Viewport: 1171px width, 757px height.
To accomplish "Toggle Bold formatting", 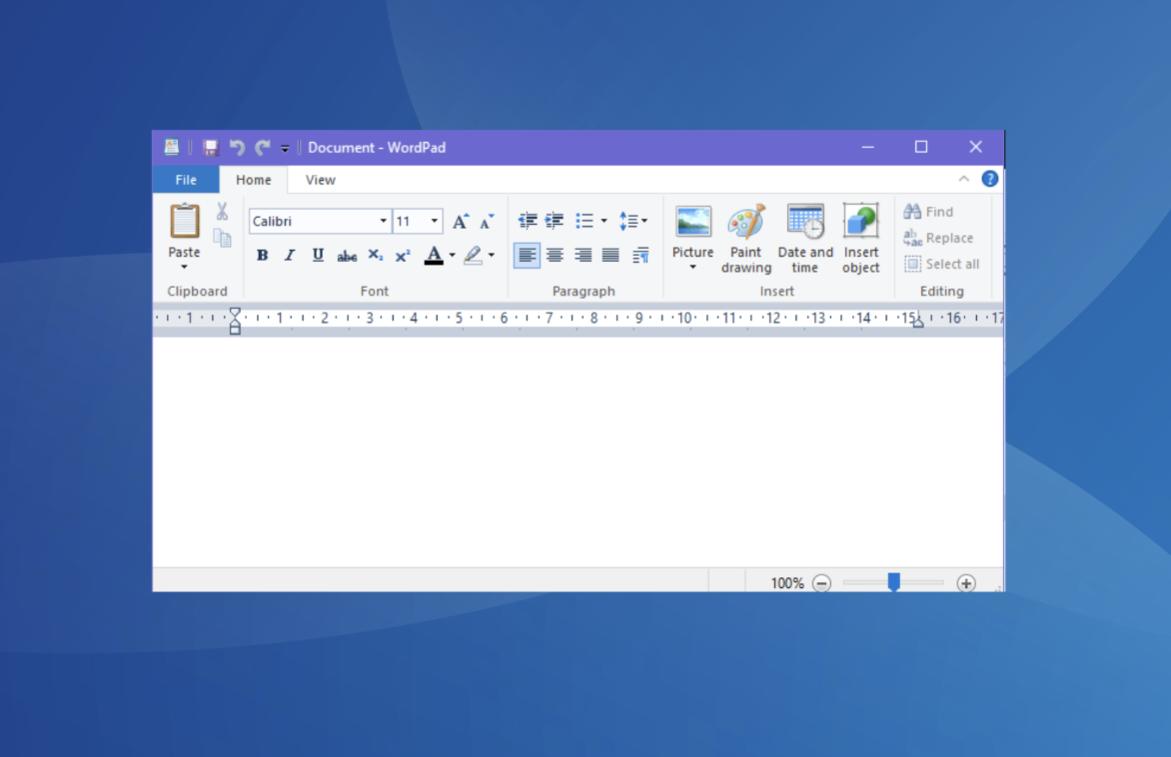I will pos(262,256).
